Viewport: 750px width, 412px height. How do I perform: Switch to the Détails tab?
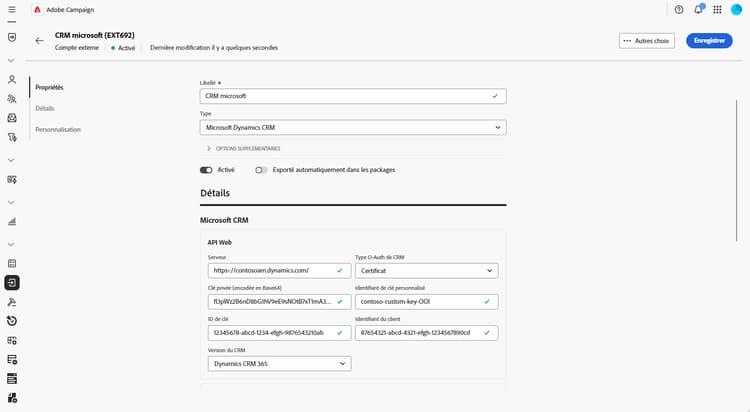[45, 108]
